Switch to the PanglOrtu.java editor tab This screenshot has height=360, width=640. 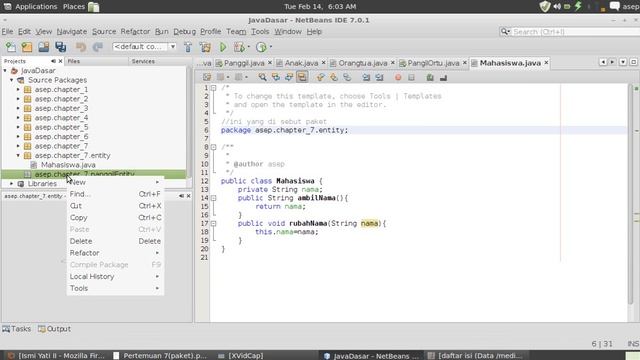[x=433, y=63]
